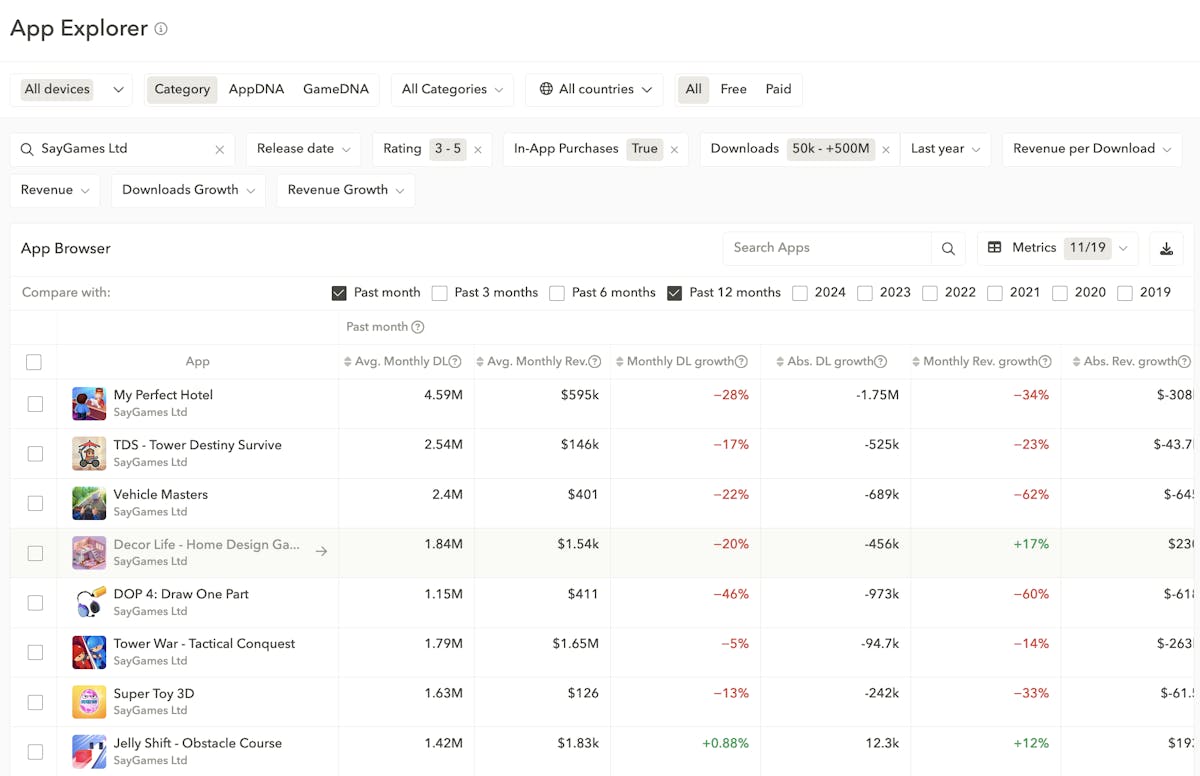1200x776 pixels.
Task: Open the My Perfect Hotel app link
Action: (163, 395)
